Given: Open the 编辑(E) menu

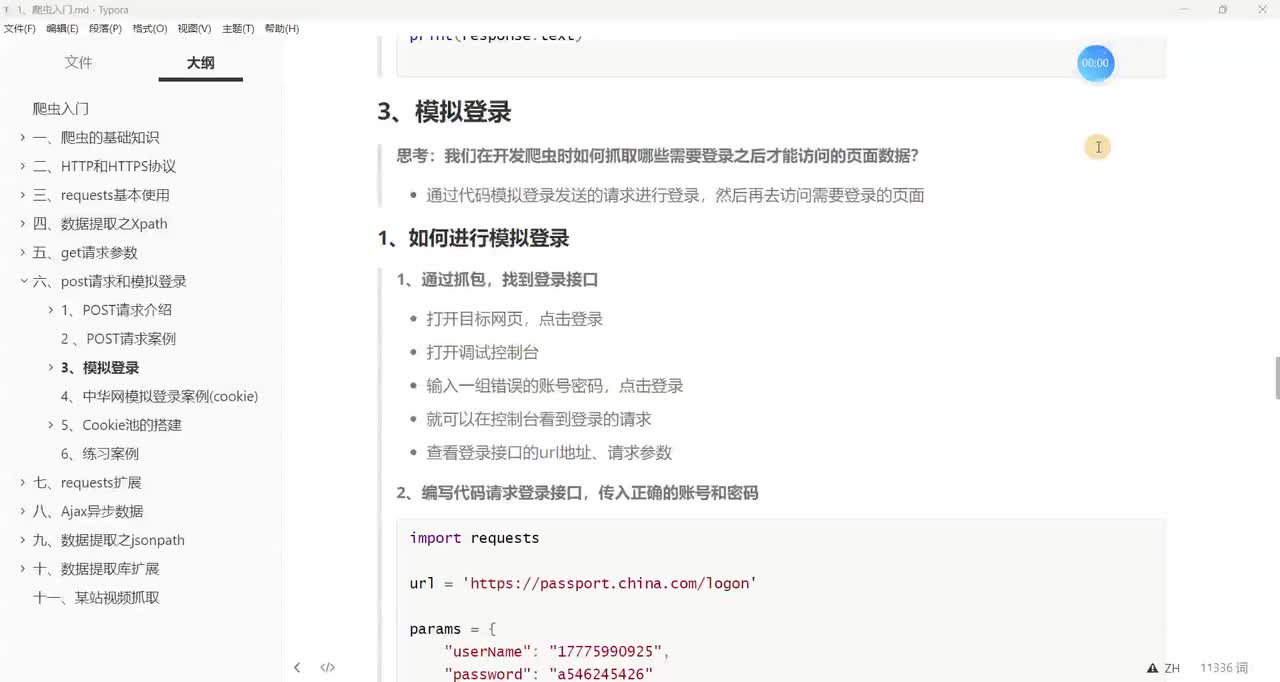Looking at the screenshot, I should [62, 29].
